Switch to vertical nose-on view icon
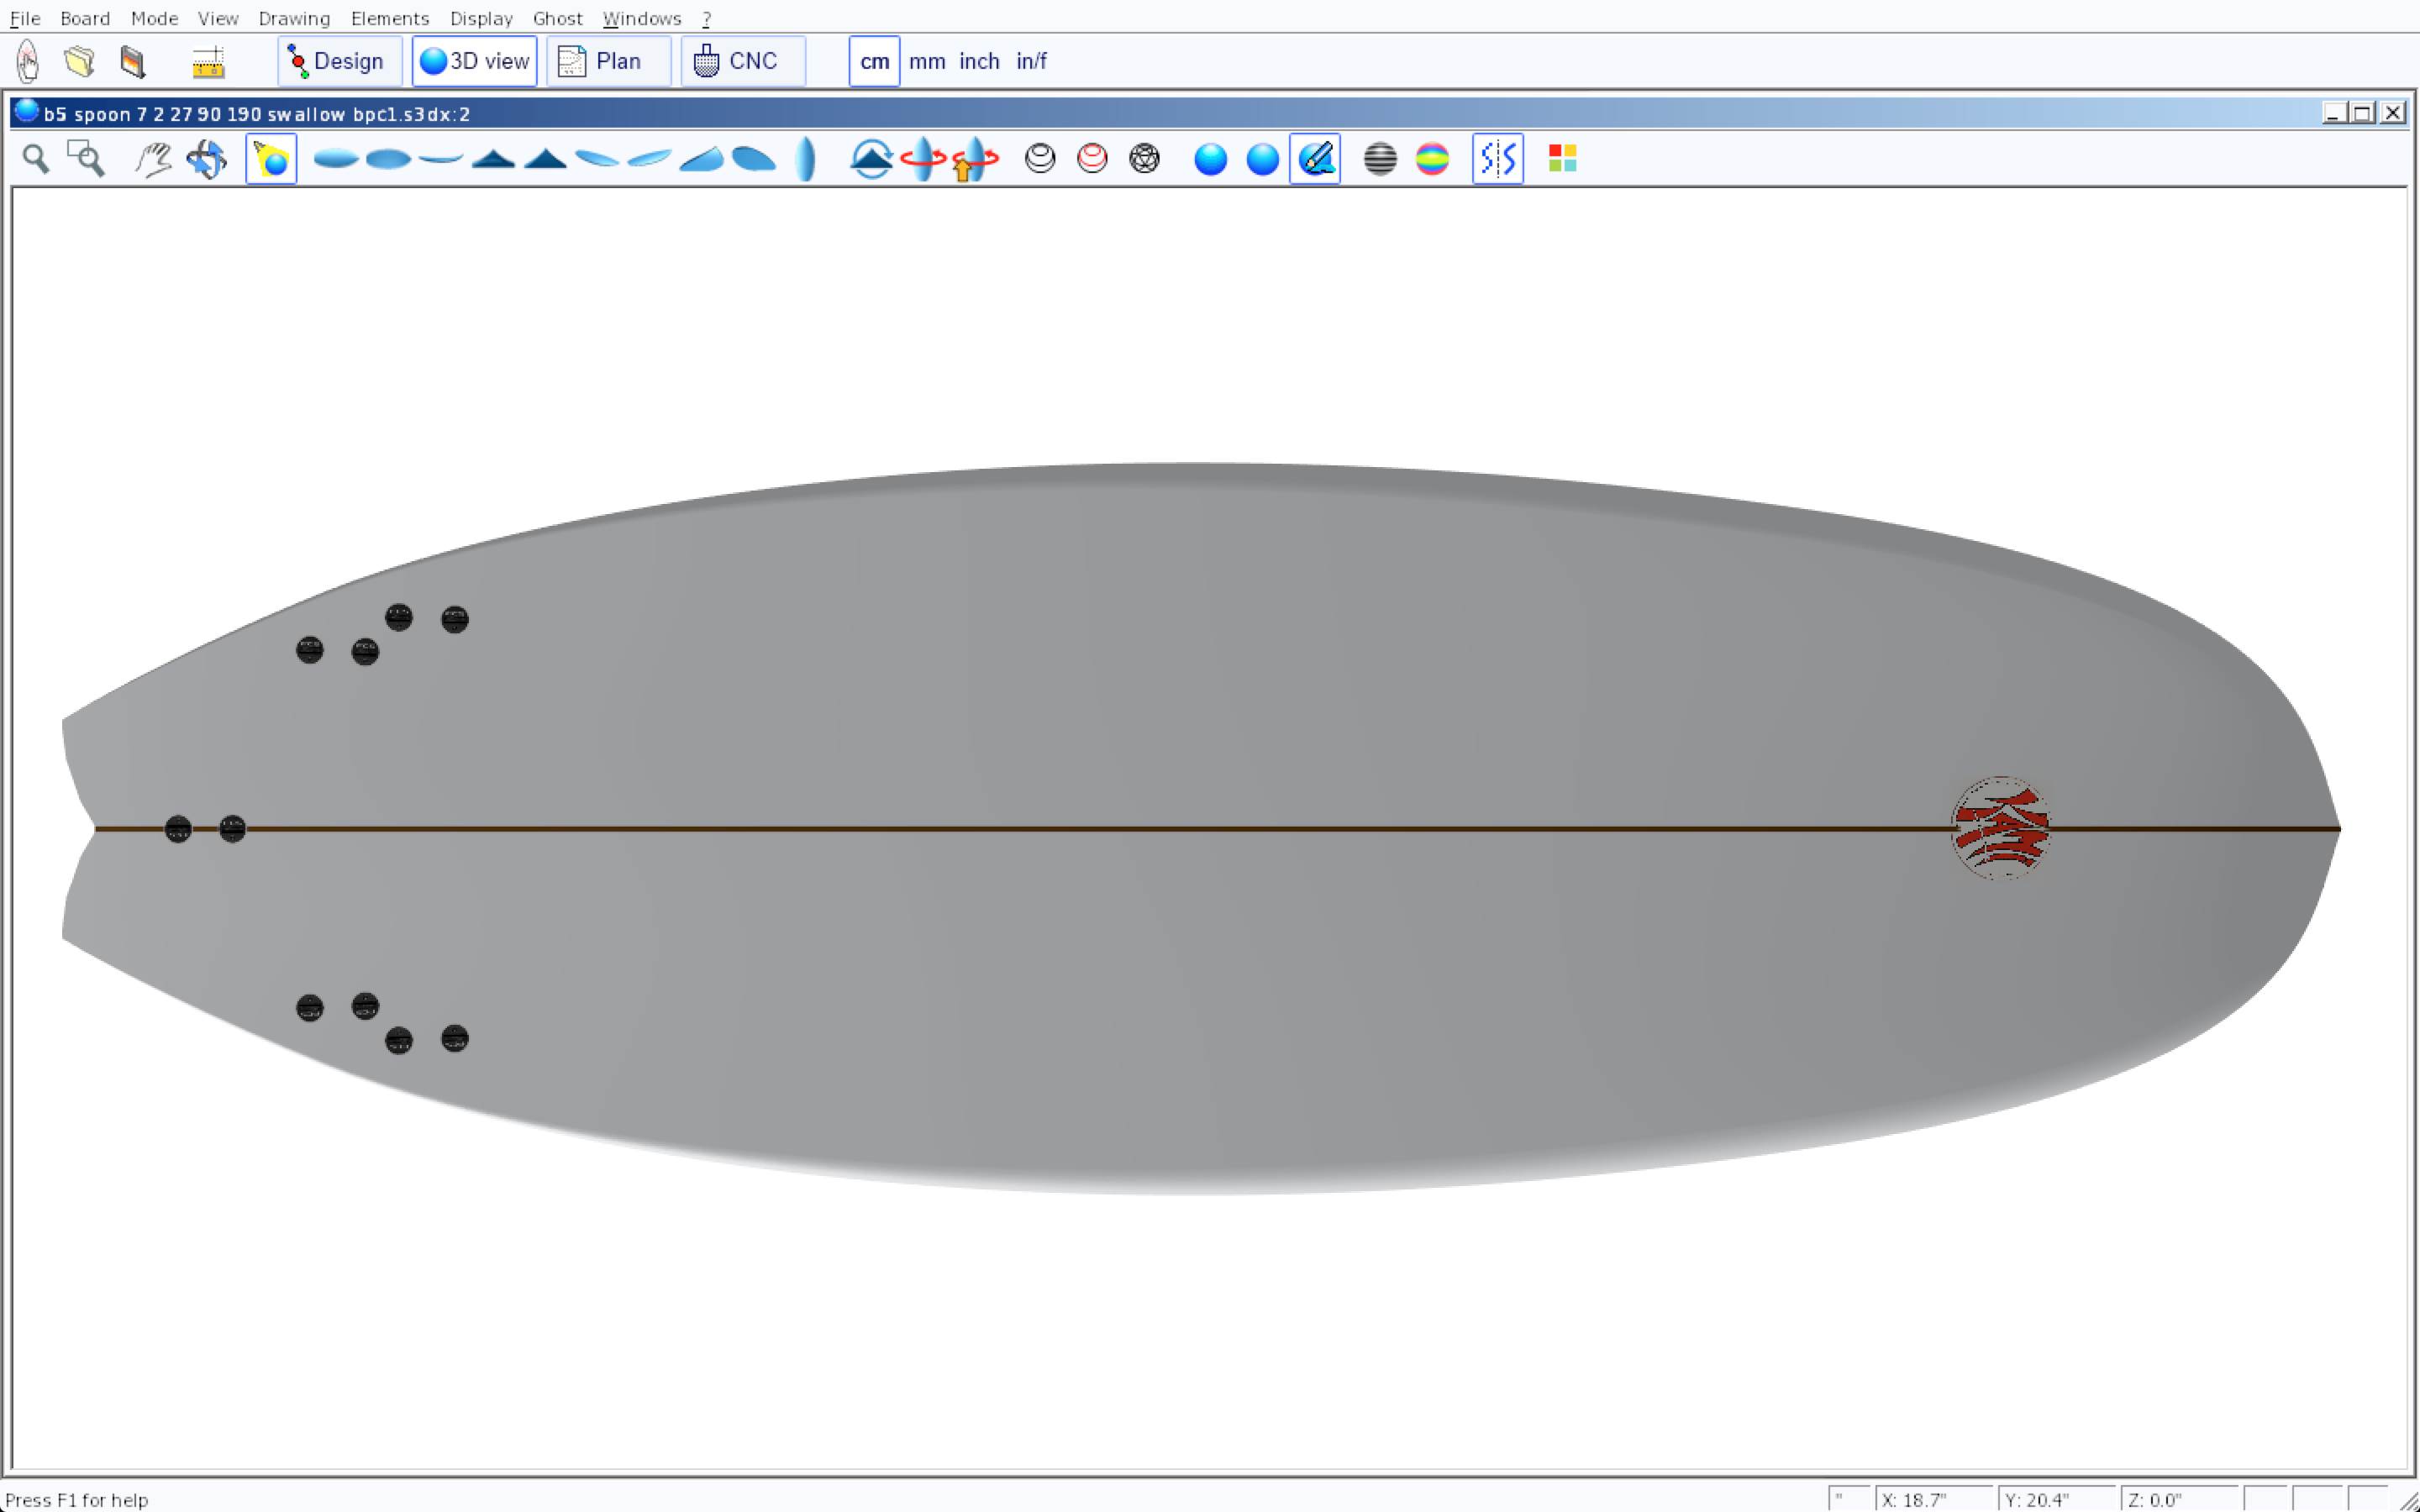The height and width of the screenshot is (1512, 2420). coord(806,159)
